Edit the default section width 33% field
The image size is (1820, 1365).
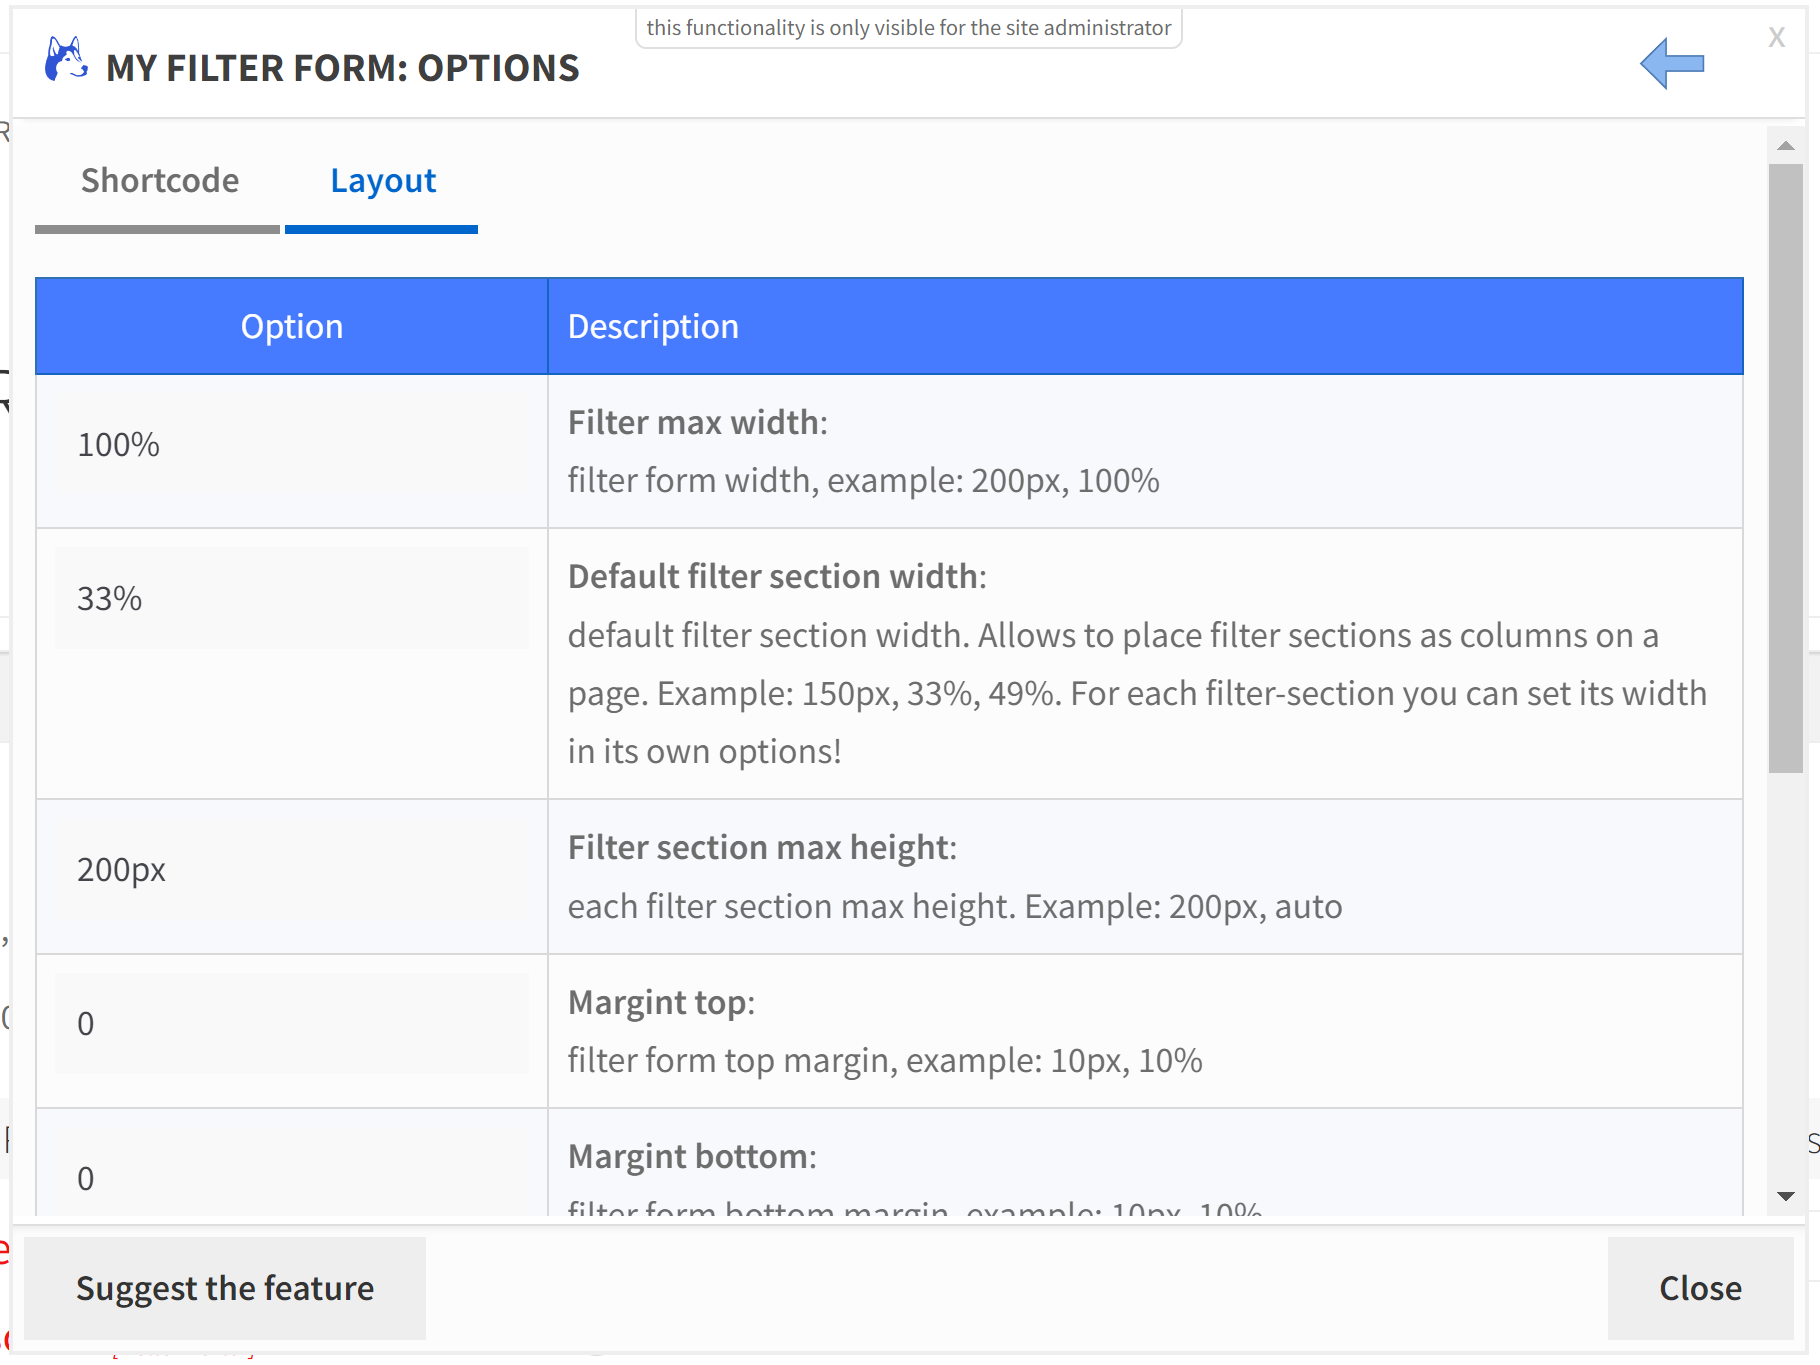(292, 598)
